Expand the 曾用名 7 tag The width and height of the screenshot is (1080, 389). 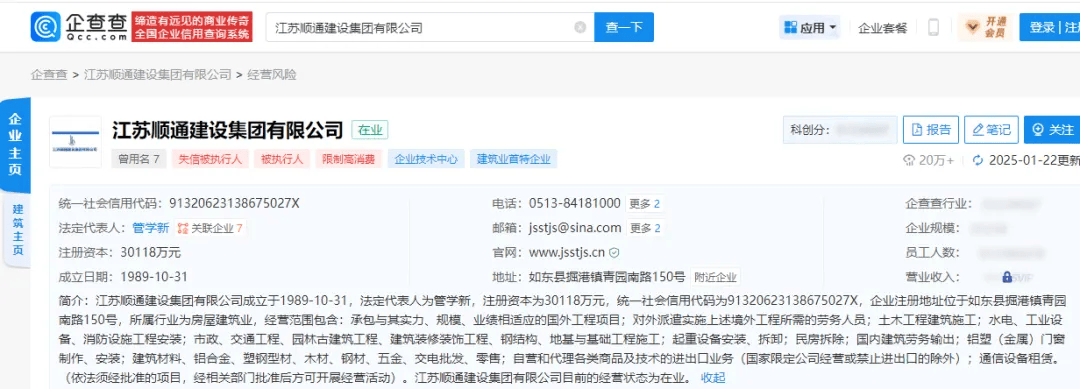[x=139, y=159]
